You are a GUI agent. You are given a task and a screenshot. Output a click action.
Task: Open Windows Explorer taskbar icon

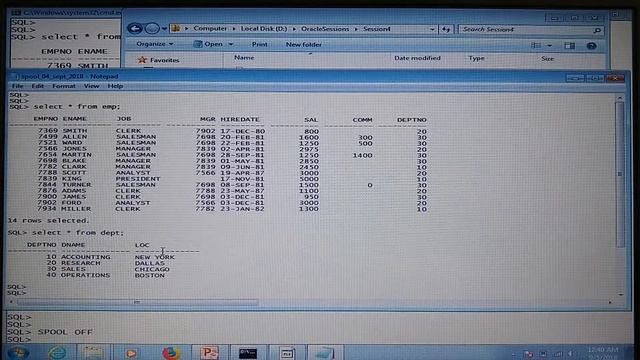coord(93,353)
